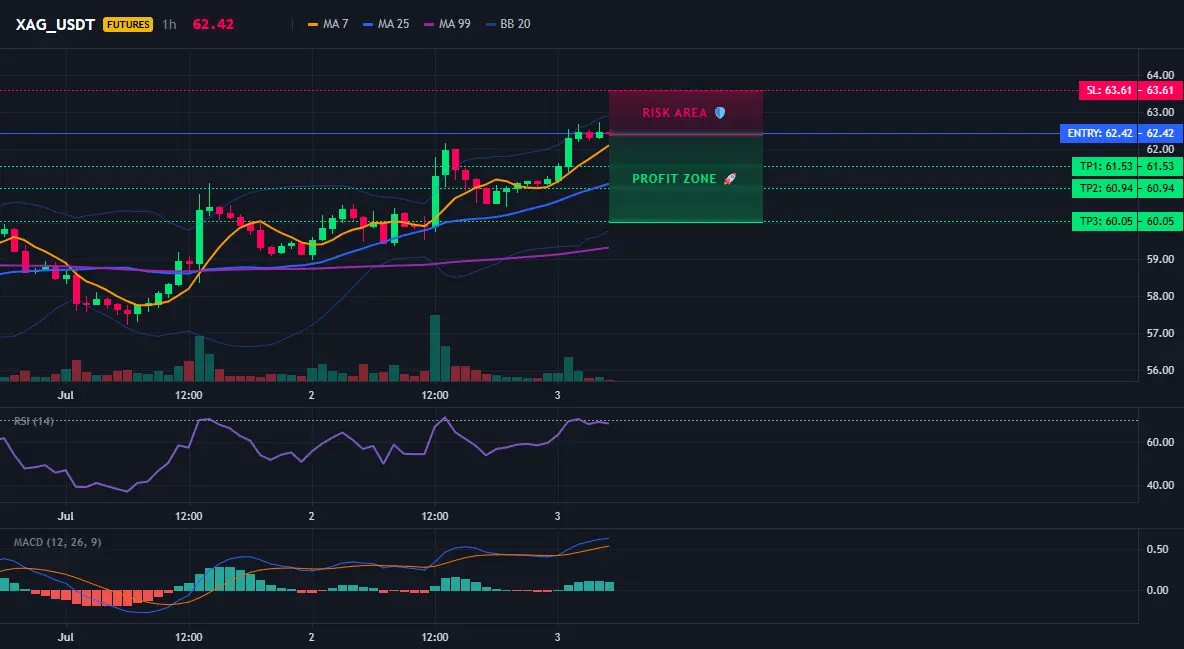Click the 0.00 MACD axis value
Viewport: 1184px width, 649px height.
1157,590
